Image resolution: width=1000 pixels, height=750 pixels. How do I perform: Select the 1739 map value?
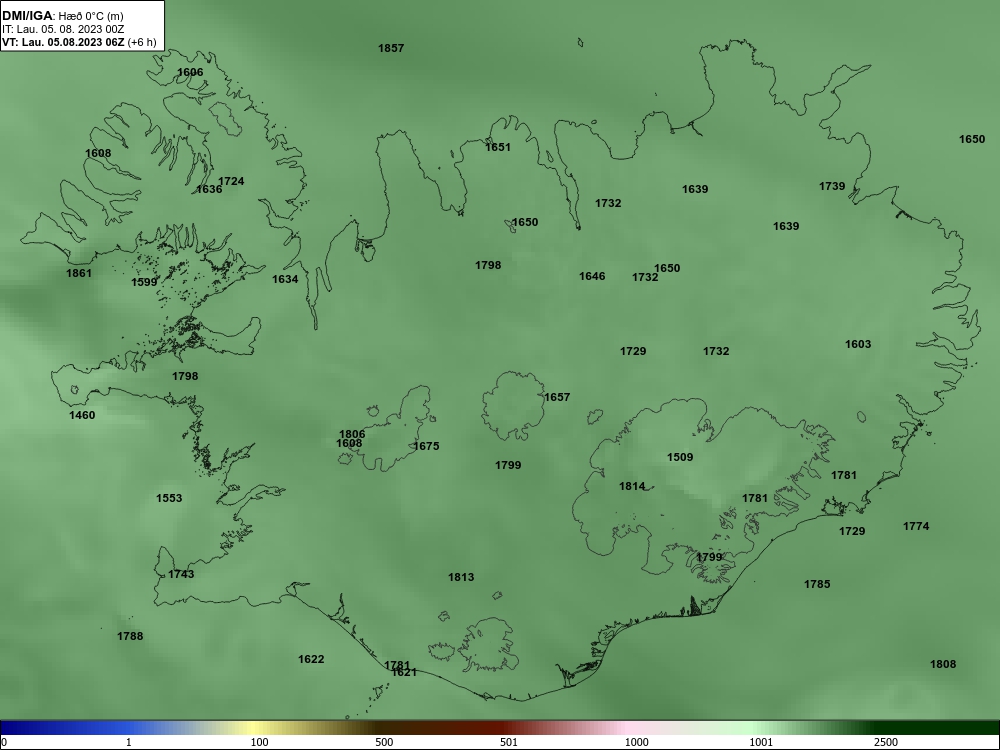coord(832,186)
